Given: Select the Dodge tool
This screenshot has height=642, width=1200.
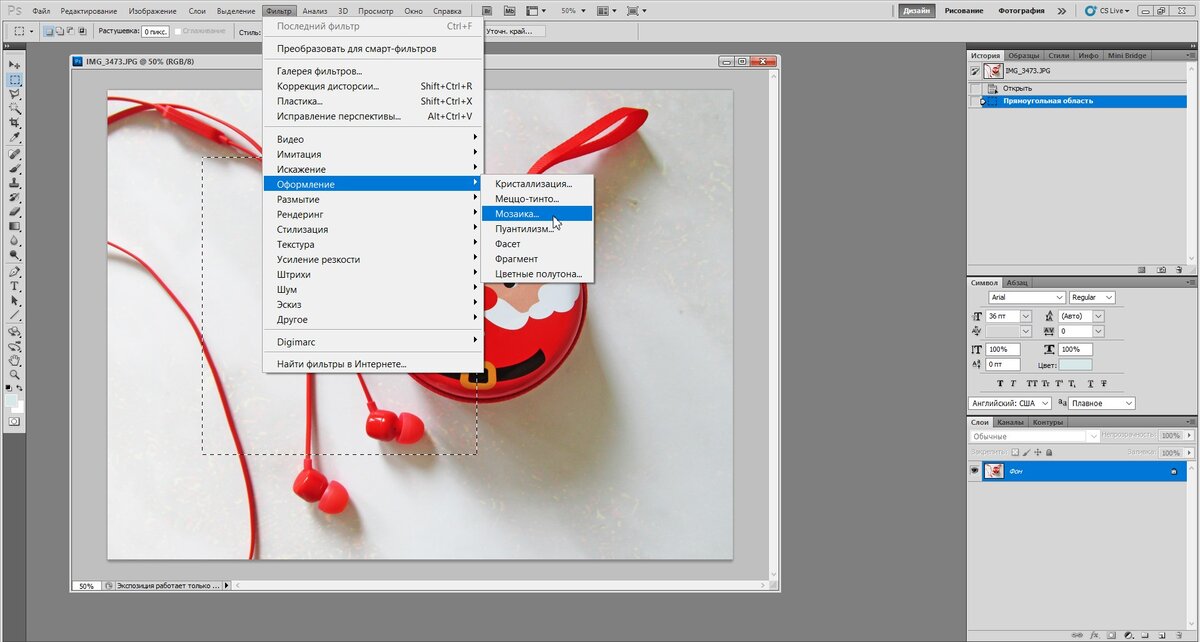Looking at the screenshot, I should pos(15,254).
